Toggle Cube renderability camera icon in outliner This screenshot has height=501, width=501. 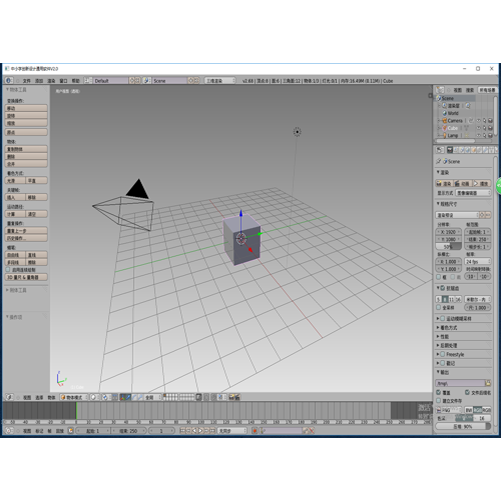[490, 128]
